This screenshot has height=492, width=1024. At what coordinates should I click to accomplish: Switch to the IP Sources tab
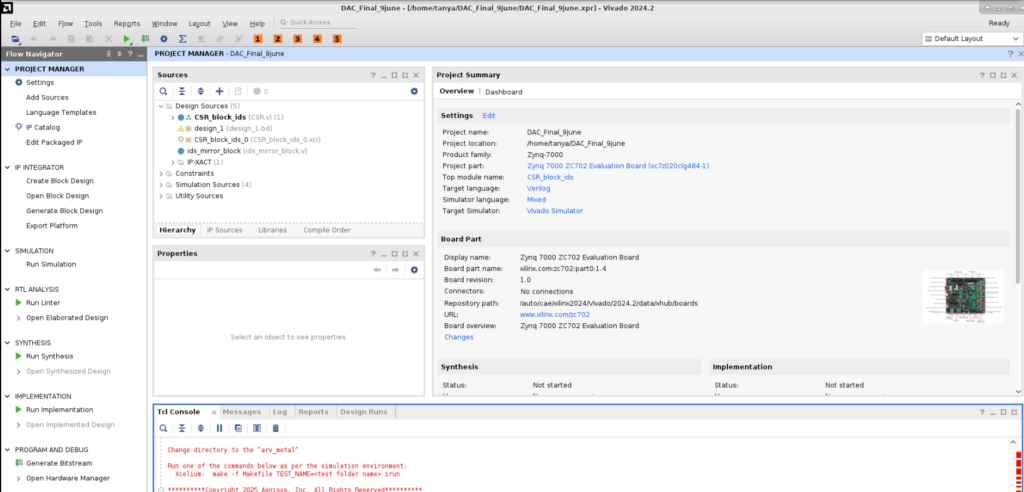click(225, 230)
